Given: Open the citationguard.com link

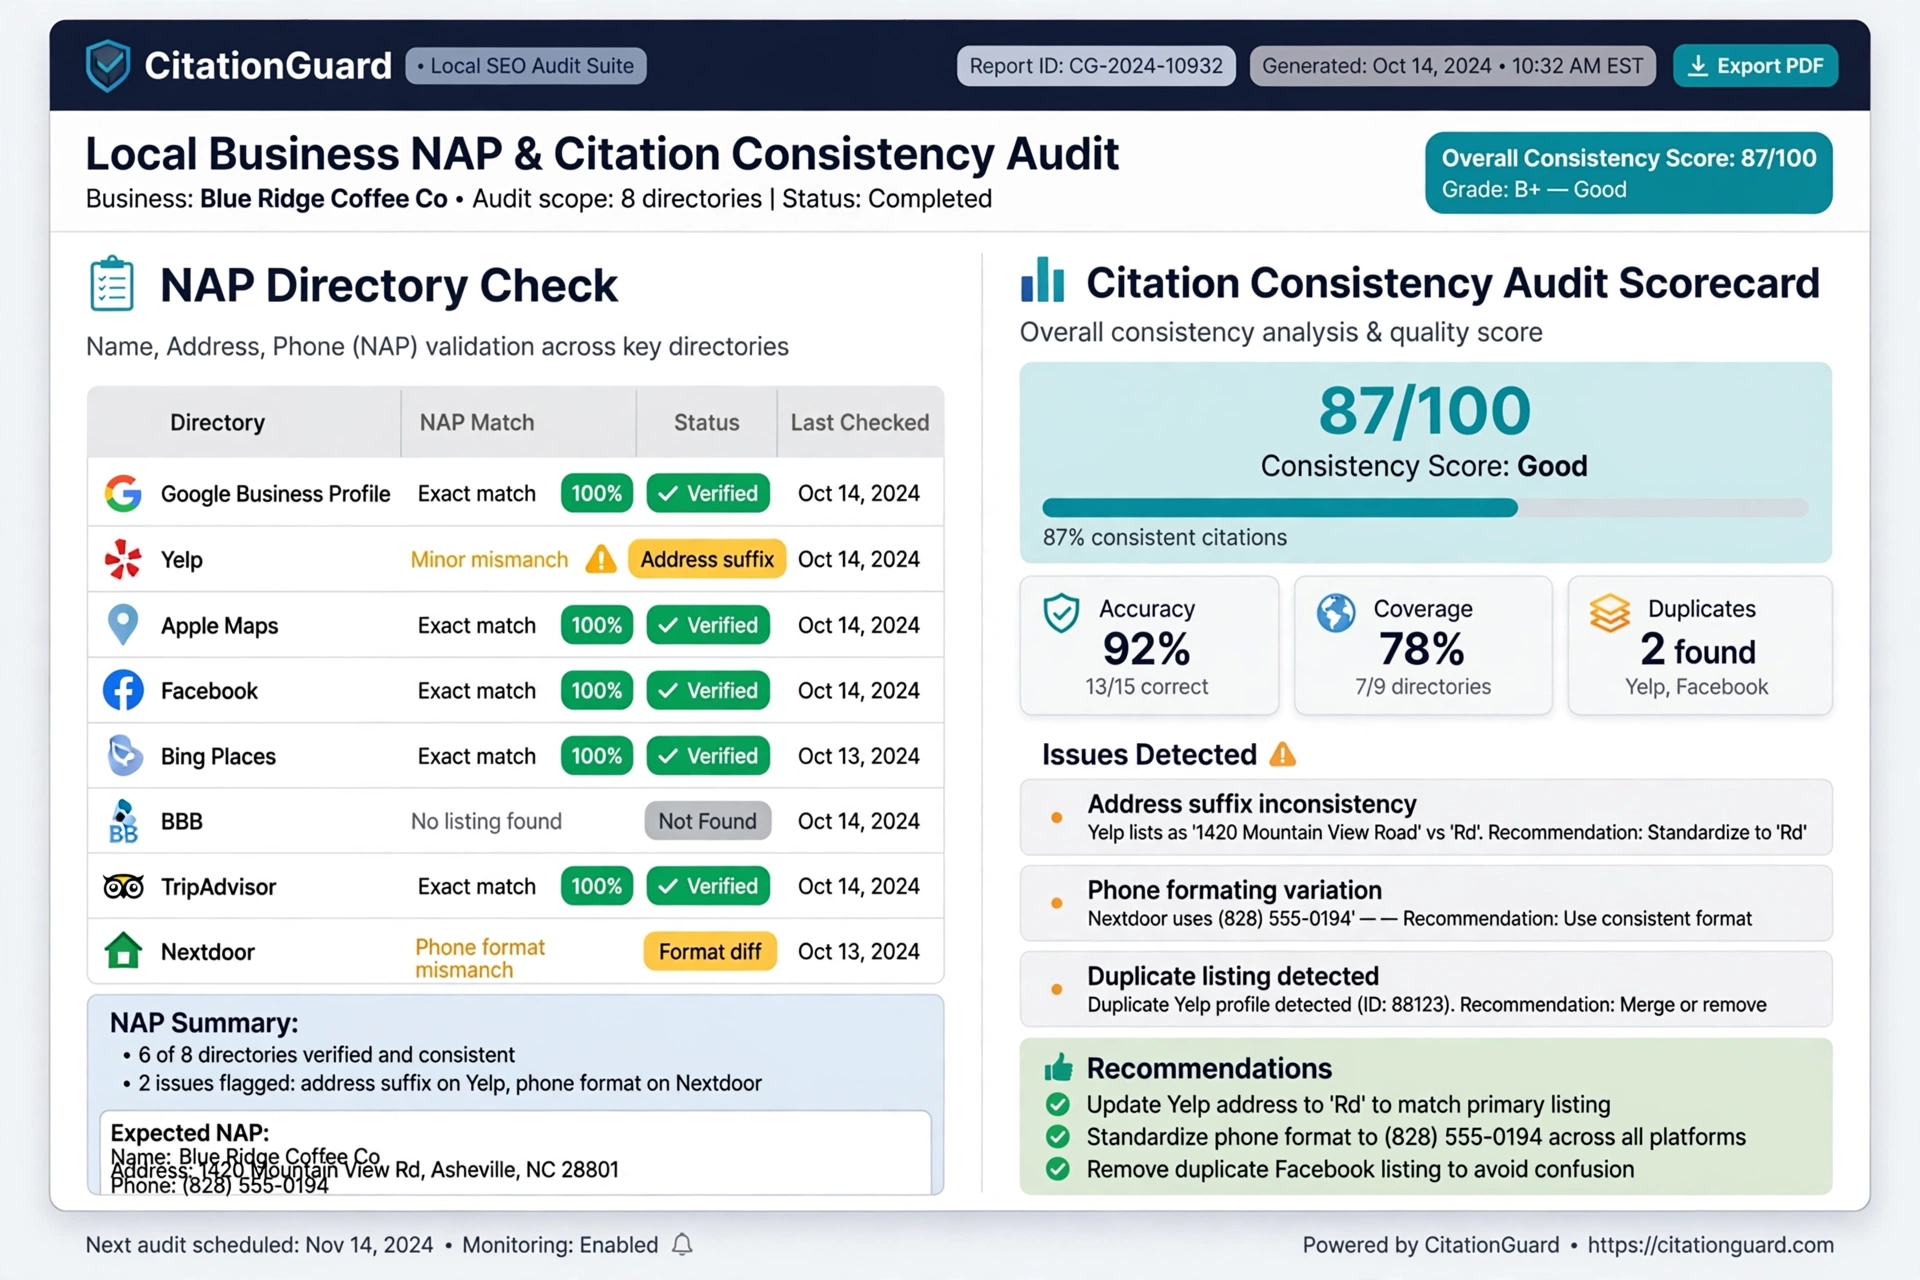Looking at the screenshot, I should tap(1710, 1245).
